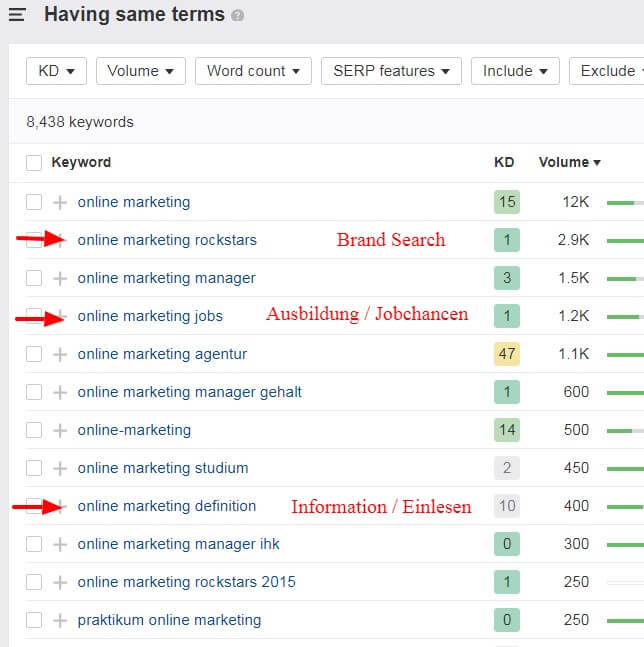Open the hamburger menu icon
This screenshot has height=647, width=644.
coord(17,15)
